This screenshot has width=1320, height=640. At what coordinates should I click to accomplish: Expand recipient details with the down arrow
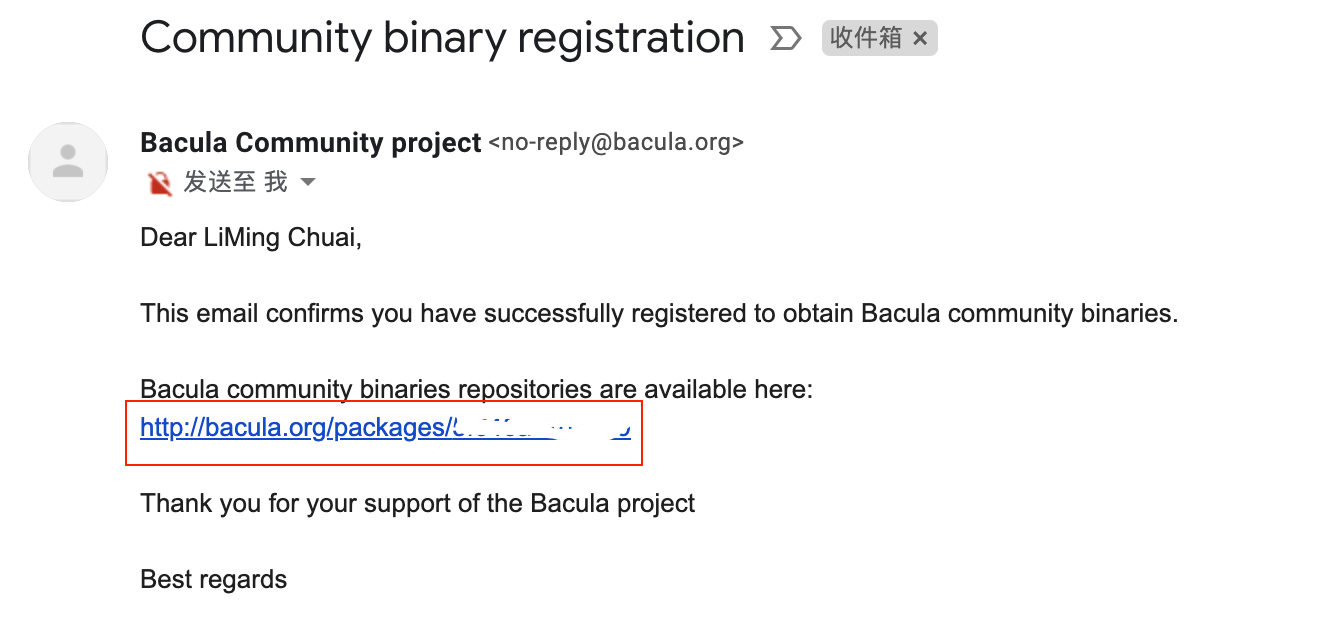308,182
